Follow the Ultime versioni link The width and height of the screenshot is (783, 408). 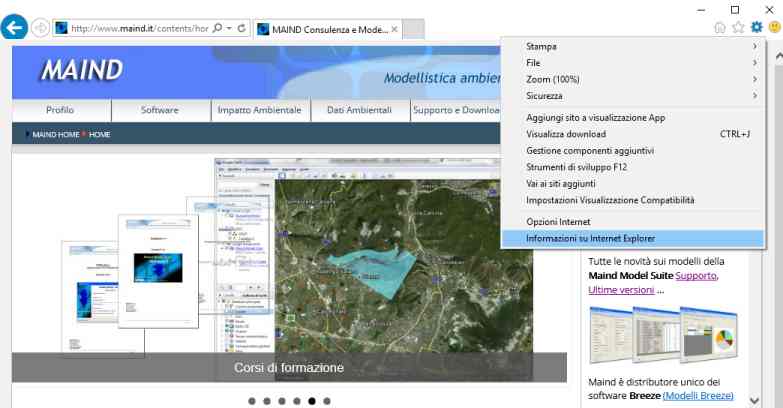point(621,290)
